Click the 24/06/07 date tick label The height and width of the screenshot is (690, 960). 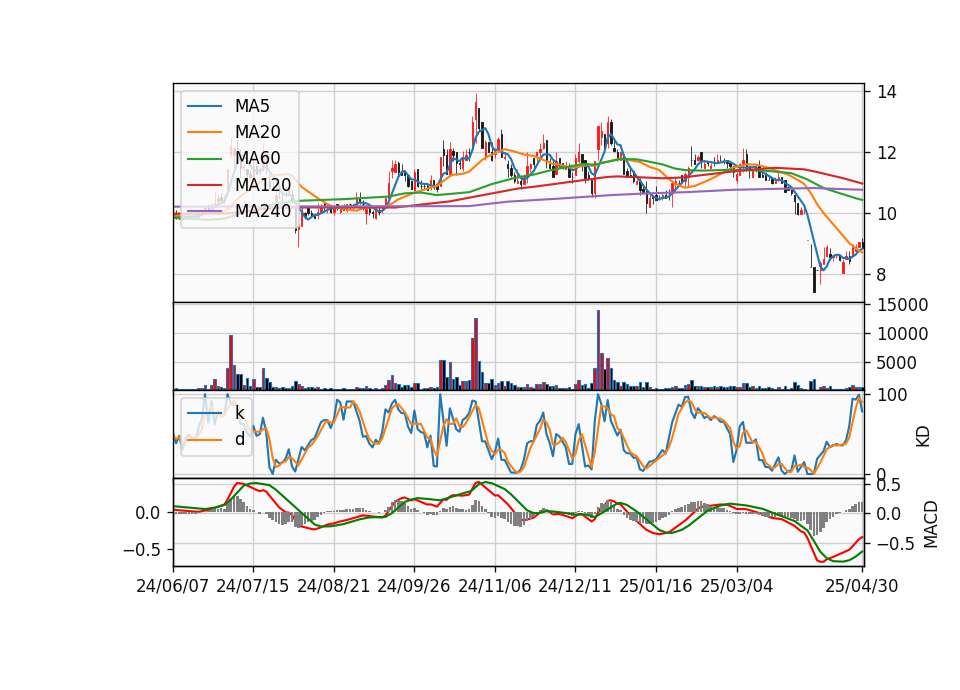[x=173, y=586]
